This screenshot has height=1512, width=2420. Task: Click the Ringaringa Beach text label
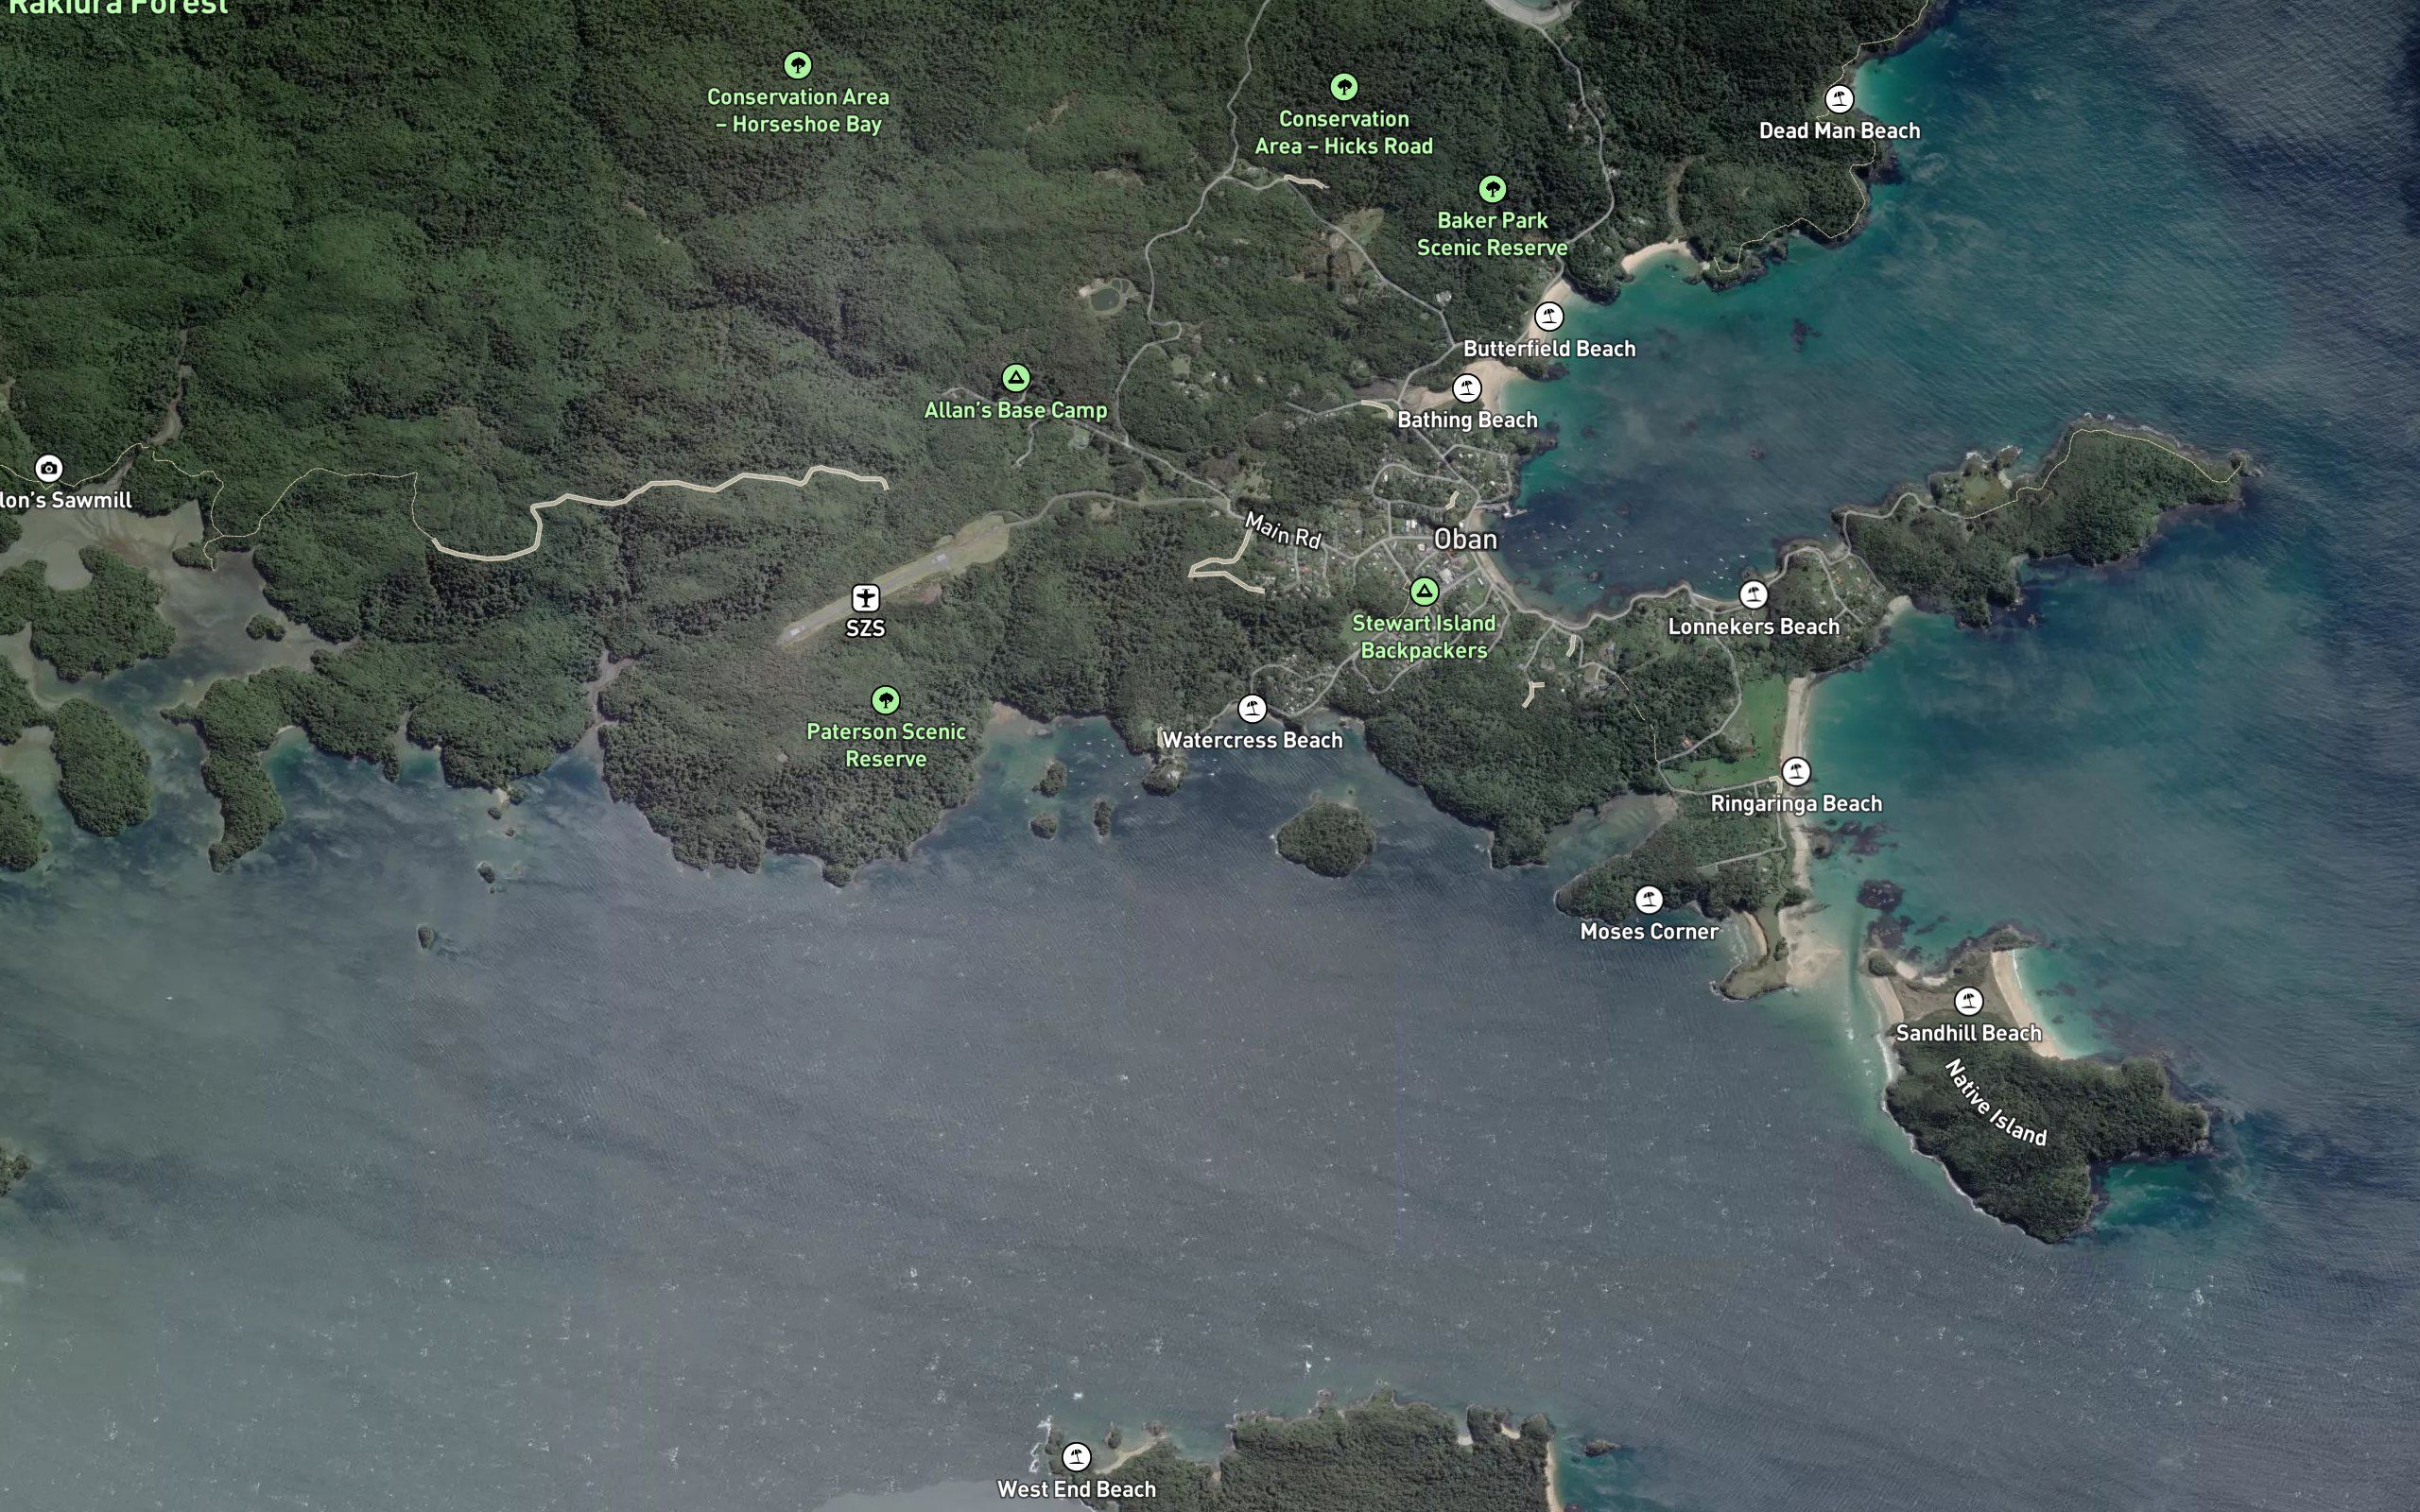1796,804
